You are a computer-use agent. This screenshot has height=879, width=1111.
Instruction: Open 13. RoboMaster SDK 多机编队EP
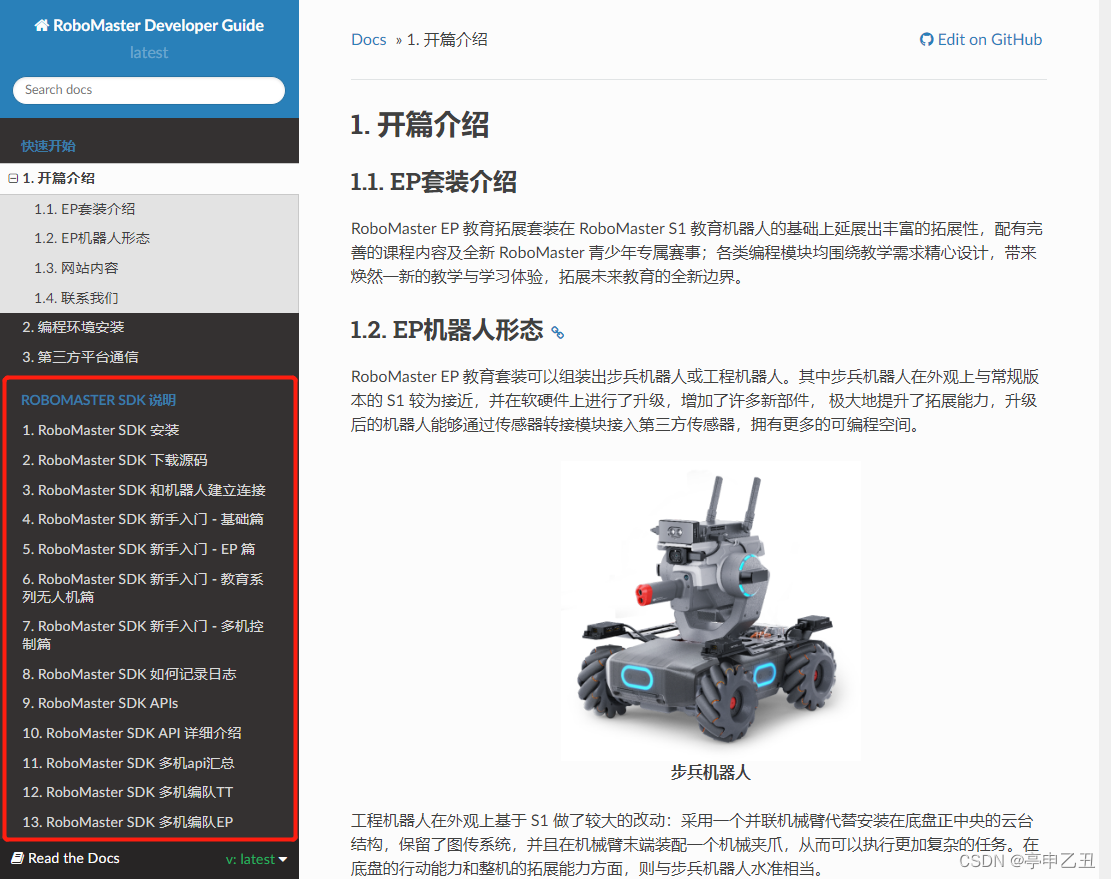tap(128, 822)
